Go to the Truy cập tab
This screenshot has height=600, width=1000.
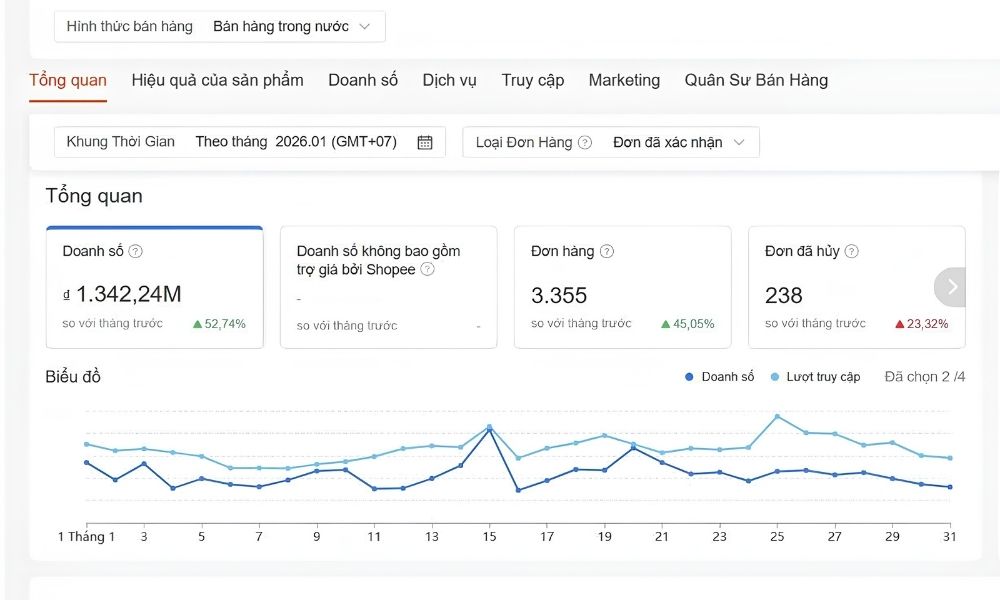click(x=533, y=80)
